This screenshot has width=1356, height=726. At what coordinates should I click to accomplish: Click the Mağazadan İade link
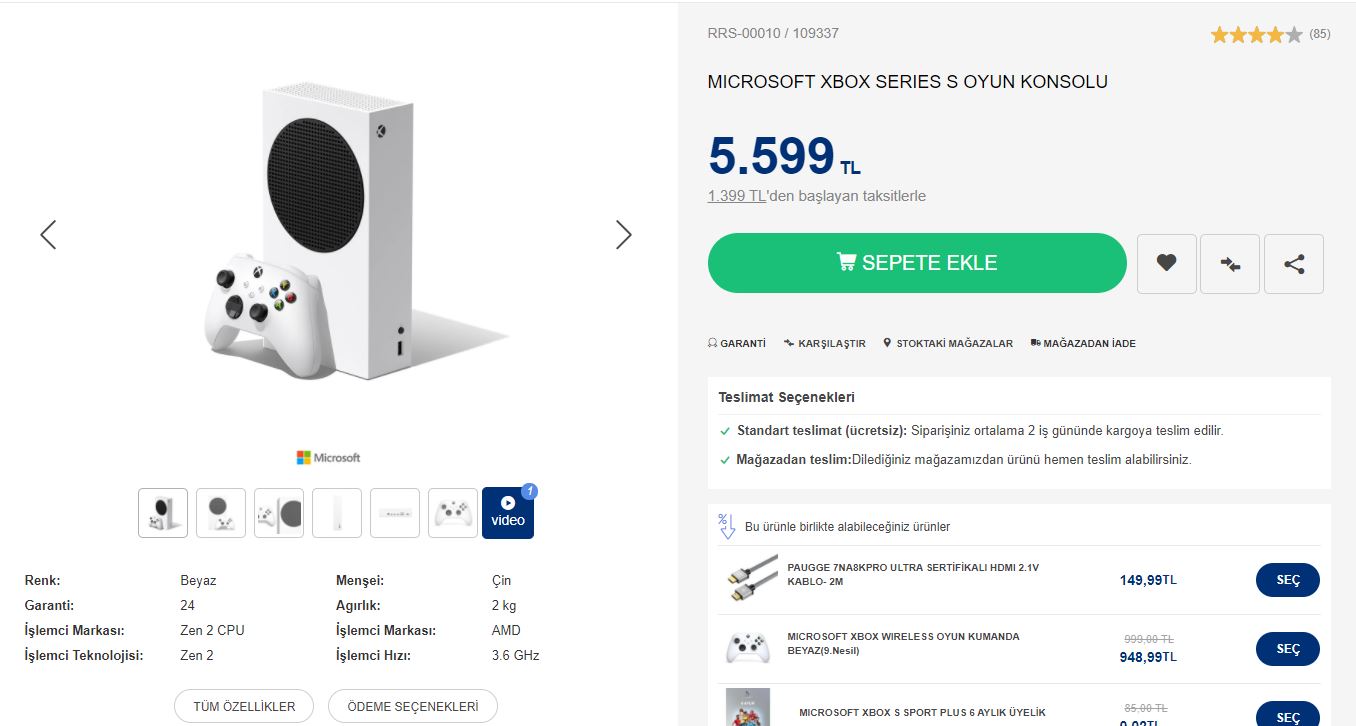tap(1083, 343)
